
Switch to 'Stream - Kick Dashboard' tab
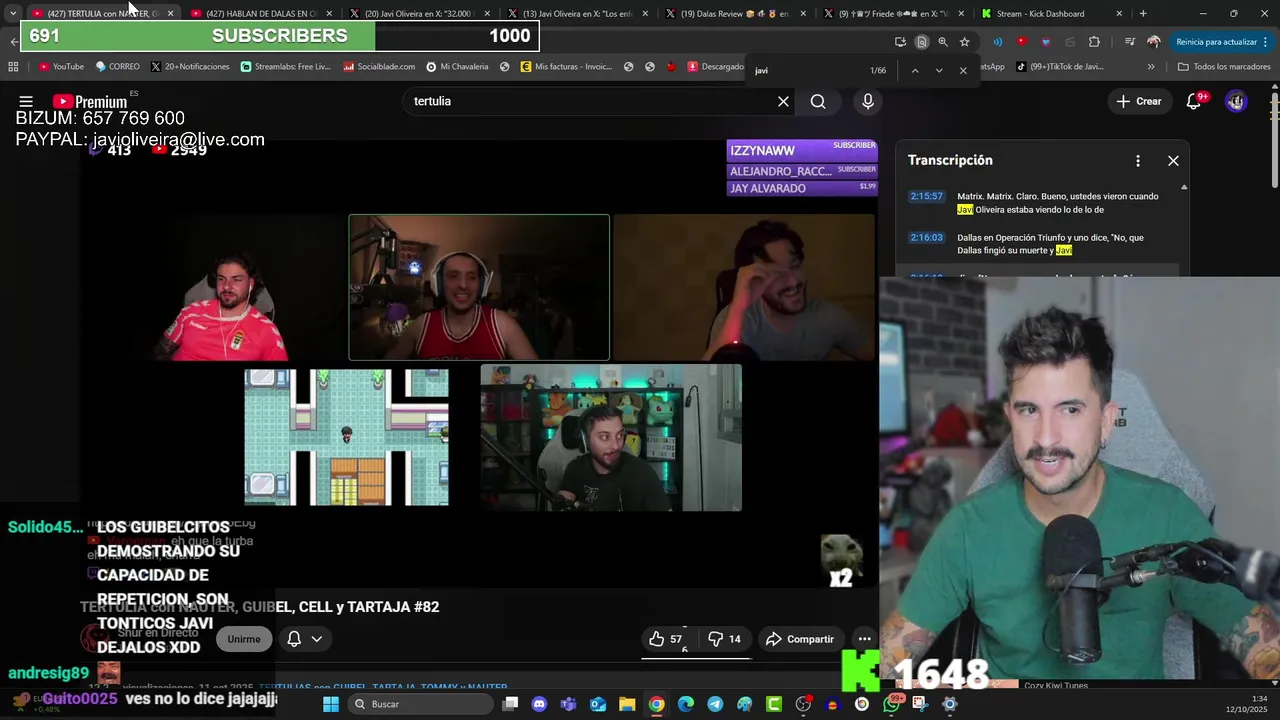coord(1052,14)
